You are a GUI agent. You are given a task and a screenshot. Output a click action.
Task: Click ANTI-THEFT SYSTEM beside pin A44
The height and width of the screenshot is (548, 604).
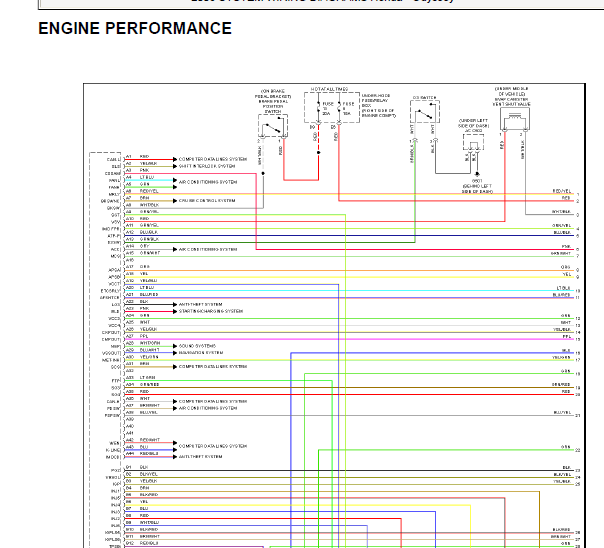click(x=200, y=457)
